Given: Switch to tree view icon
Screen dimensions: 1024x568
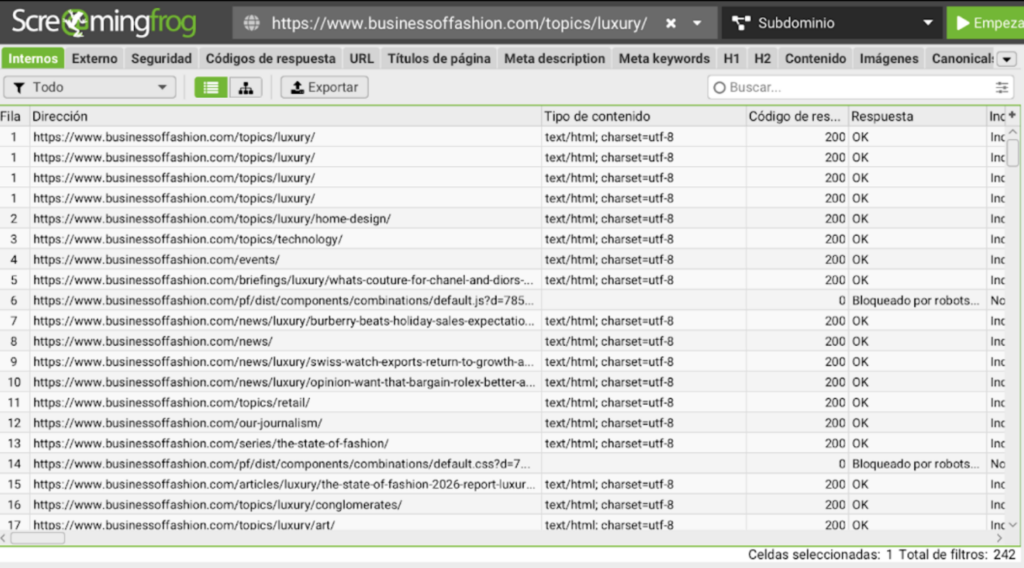Looking at the screenshot, I should coord(245,88).
